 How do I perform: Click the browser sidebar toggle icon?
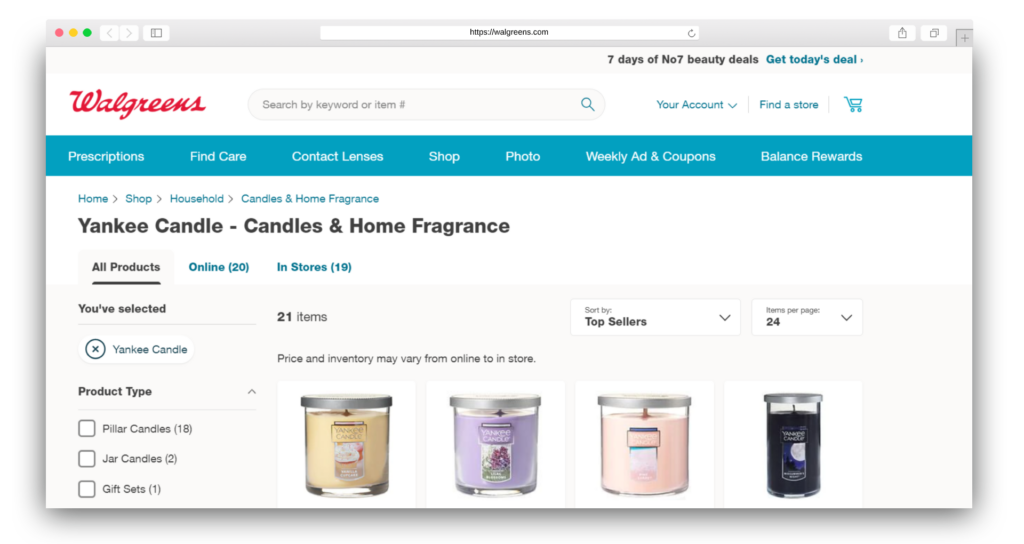point(157,33)
